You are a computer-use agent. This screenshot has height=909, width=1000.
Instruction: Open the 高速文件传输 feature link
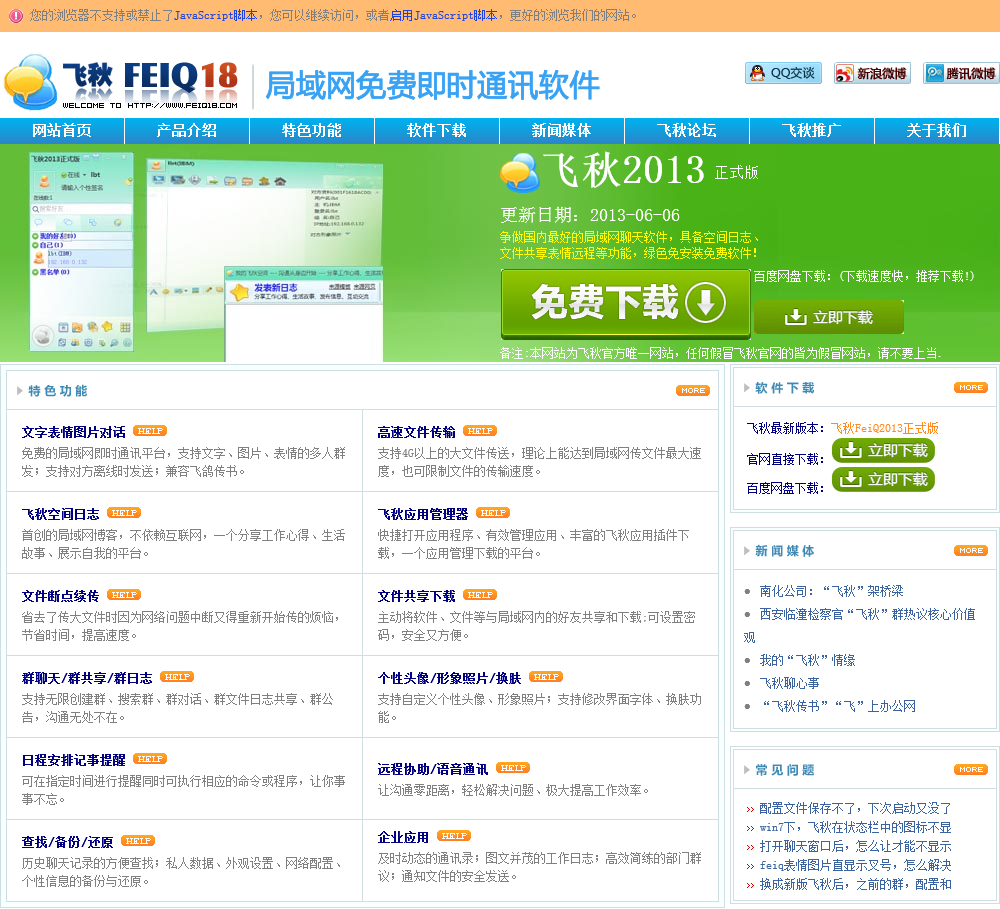click(416, 432)
